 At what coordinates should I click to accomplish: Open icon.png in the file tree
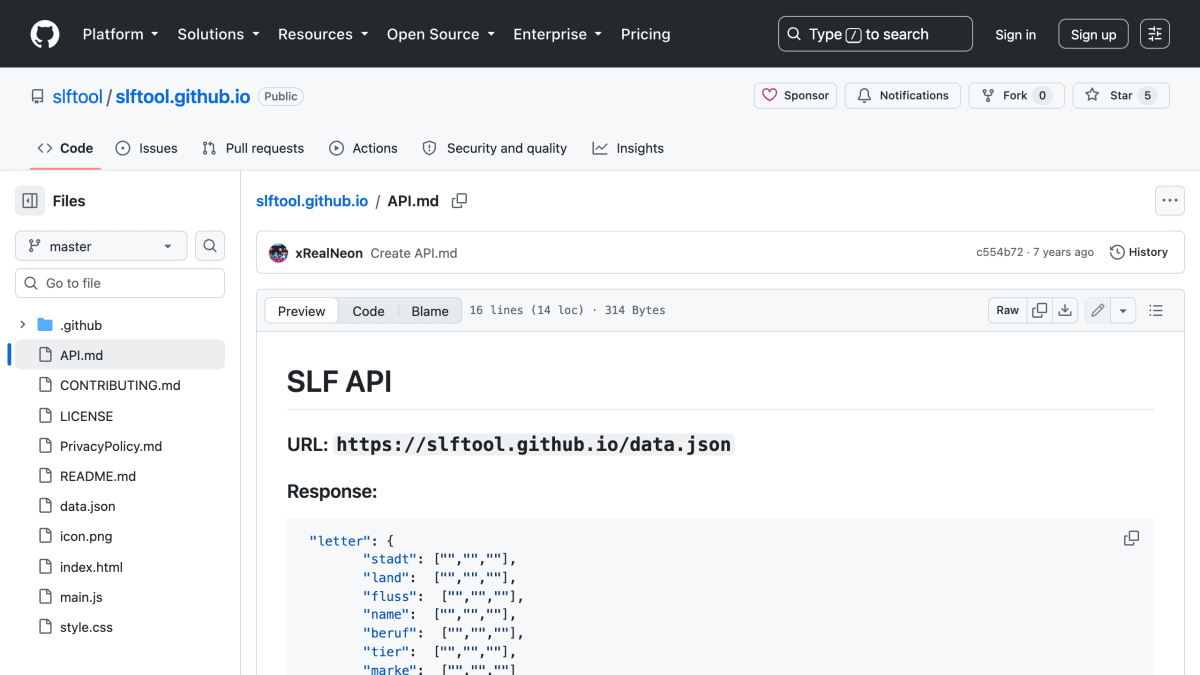(x=120, y=536)
